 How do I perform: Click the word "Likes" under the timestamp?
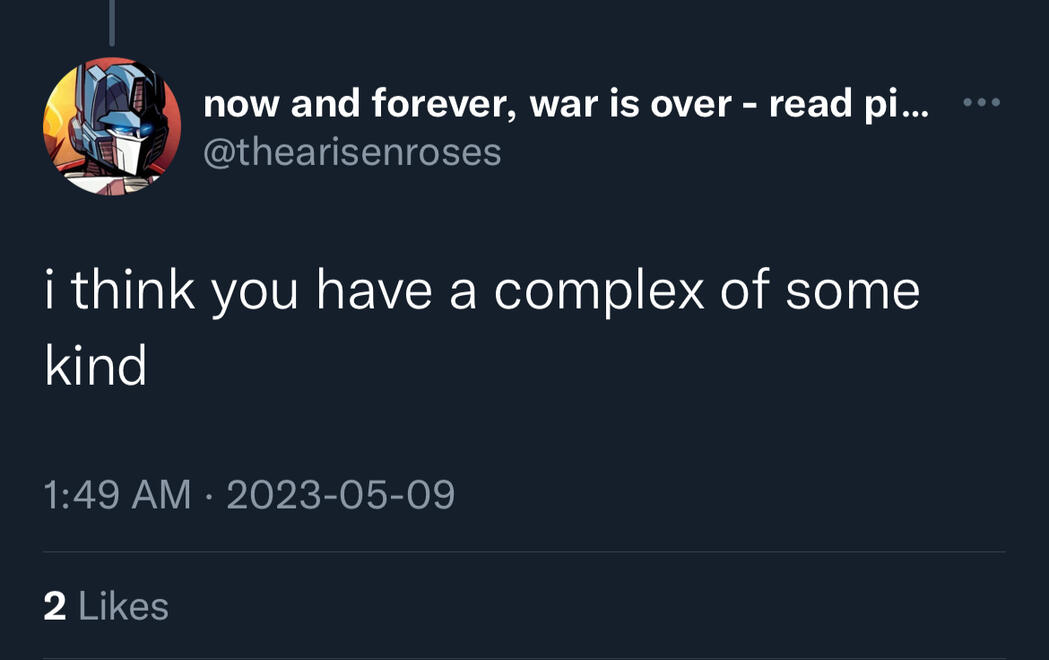(123, 606)
